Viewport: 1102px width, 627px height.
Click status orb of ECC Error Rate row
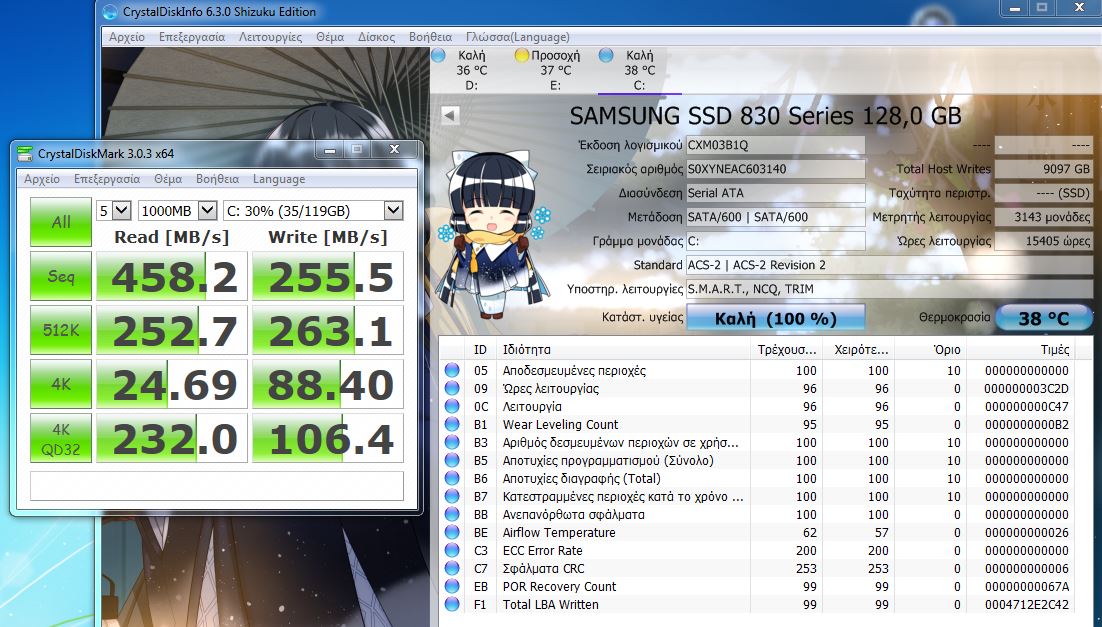[452, 550]
